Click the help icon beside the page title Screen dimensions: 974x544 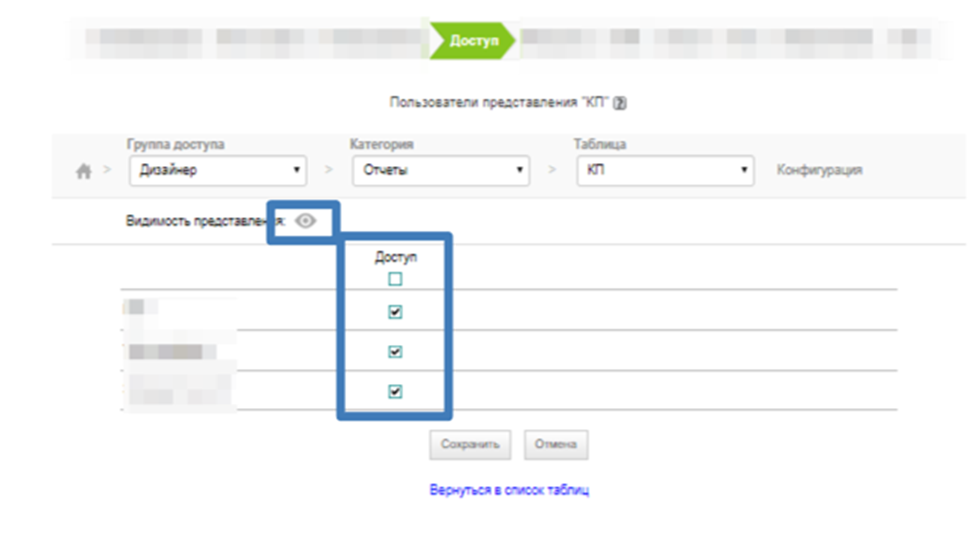(620, 103)
